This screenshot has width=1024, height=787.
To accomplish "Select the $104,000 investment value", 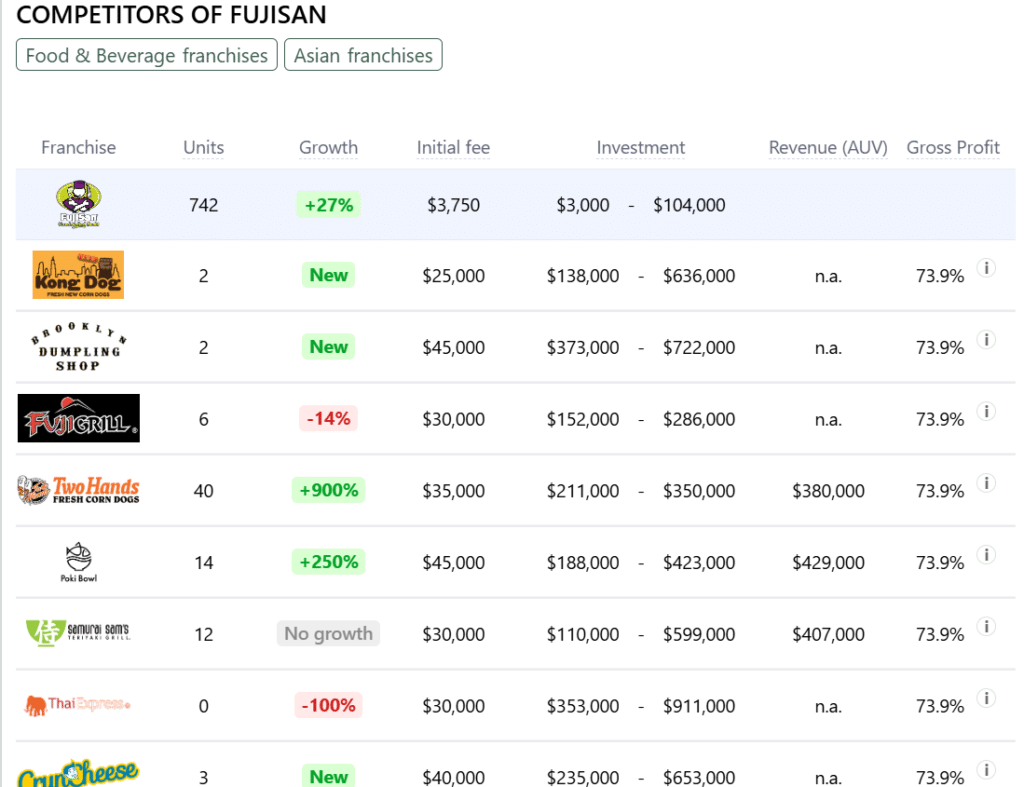I will (x=689, y=205).
